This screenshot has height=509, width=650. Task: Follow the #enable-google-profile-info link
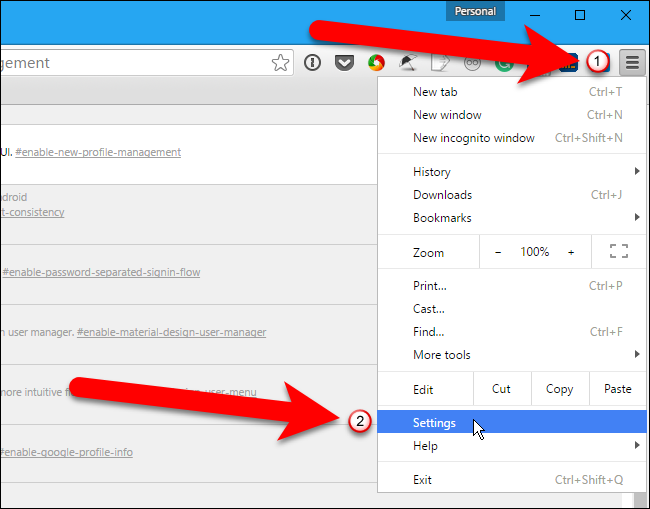coord(66,452)
